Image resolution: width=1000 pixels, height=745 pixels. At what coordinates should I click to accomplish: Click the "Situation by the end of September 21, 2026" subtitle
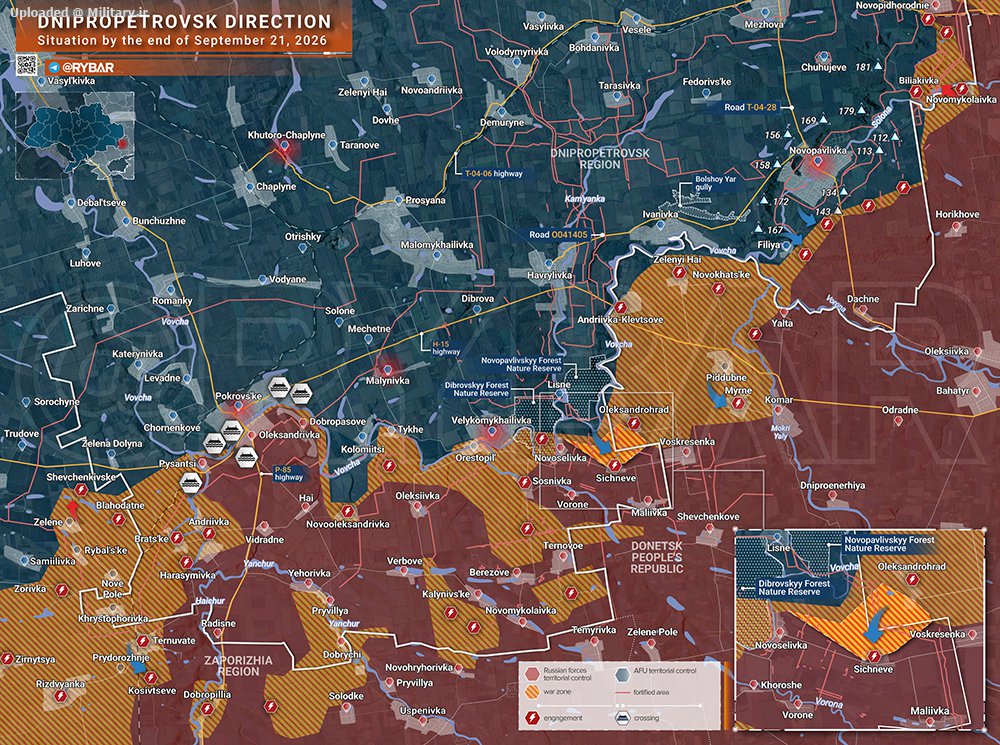point(182,41)
